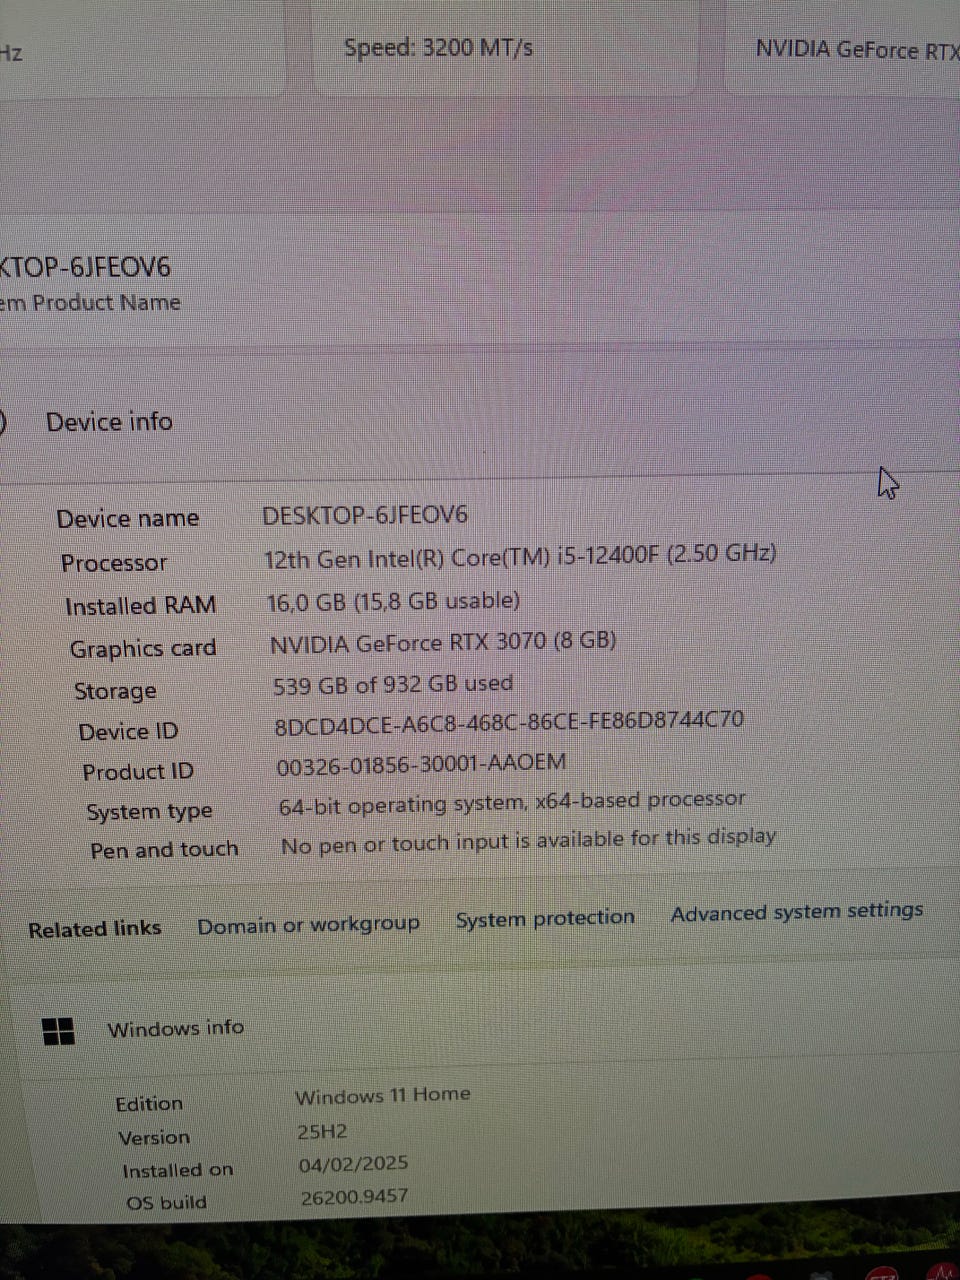Screen dimensions: 960x1280
Task: Open the System protection link
Action: pyautogui.click(x=545, y=918)
